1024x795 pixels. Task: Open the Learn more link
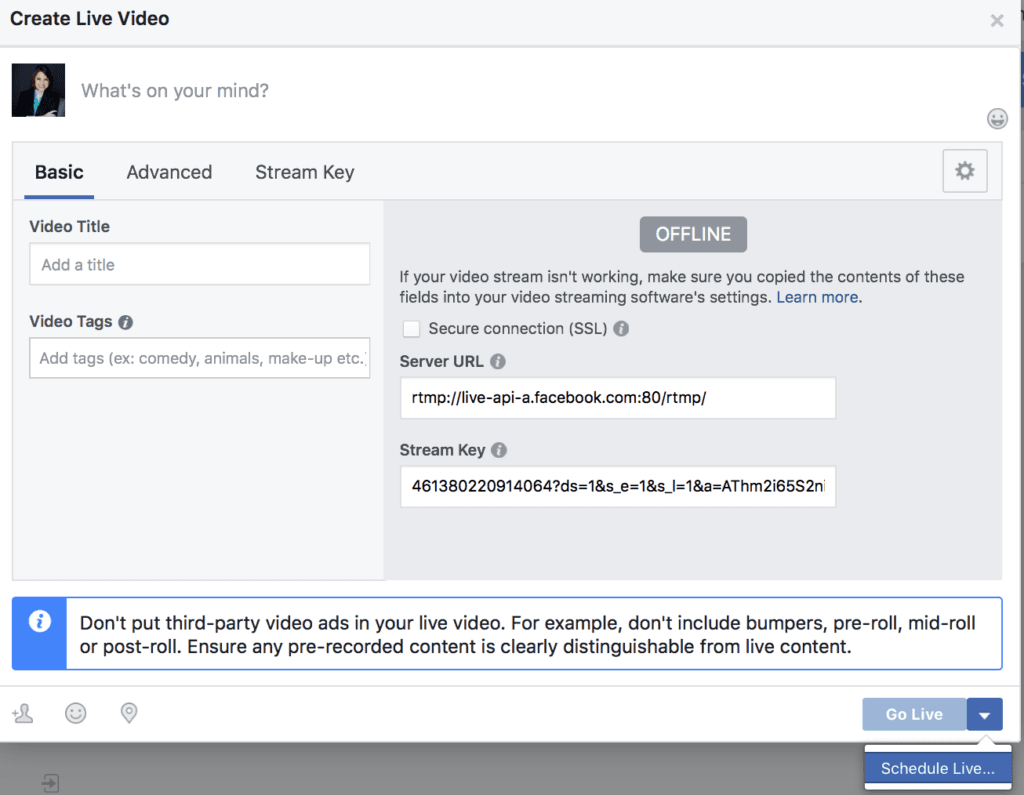pos(817,297)
